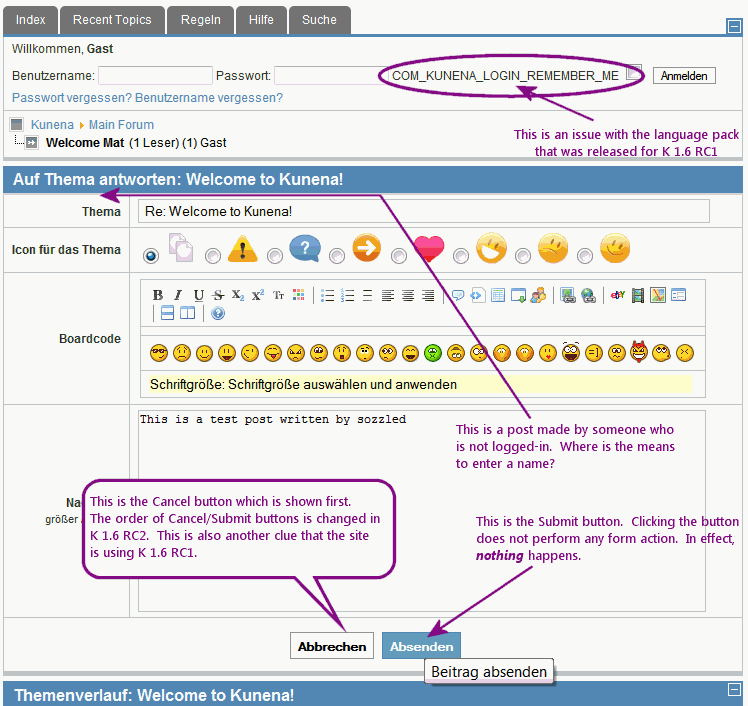Tick the remember me login checkbox

coord(633,73)
